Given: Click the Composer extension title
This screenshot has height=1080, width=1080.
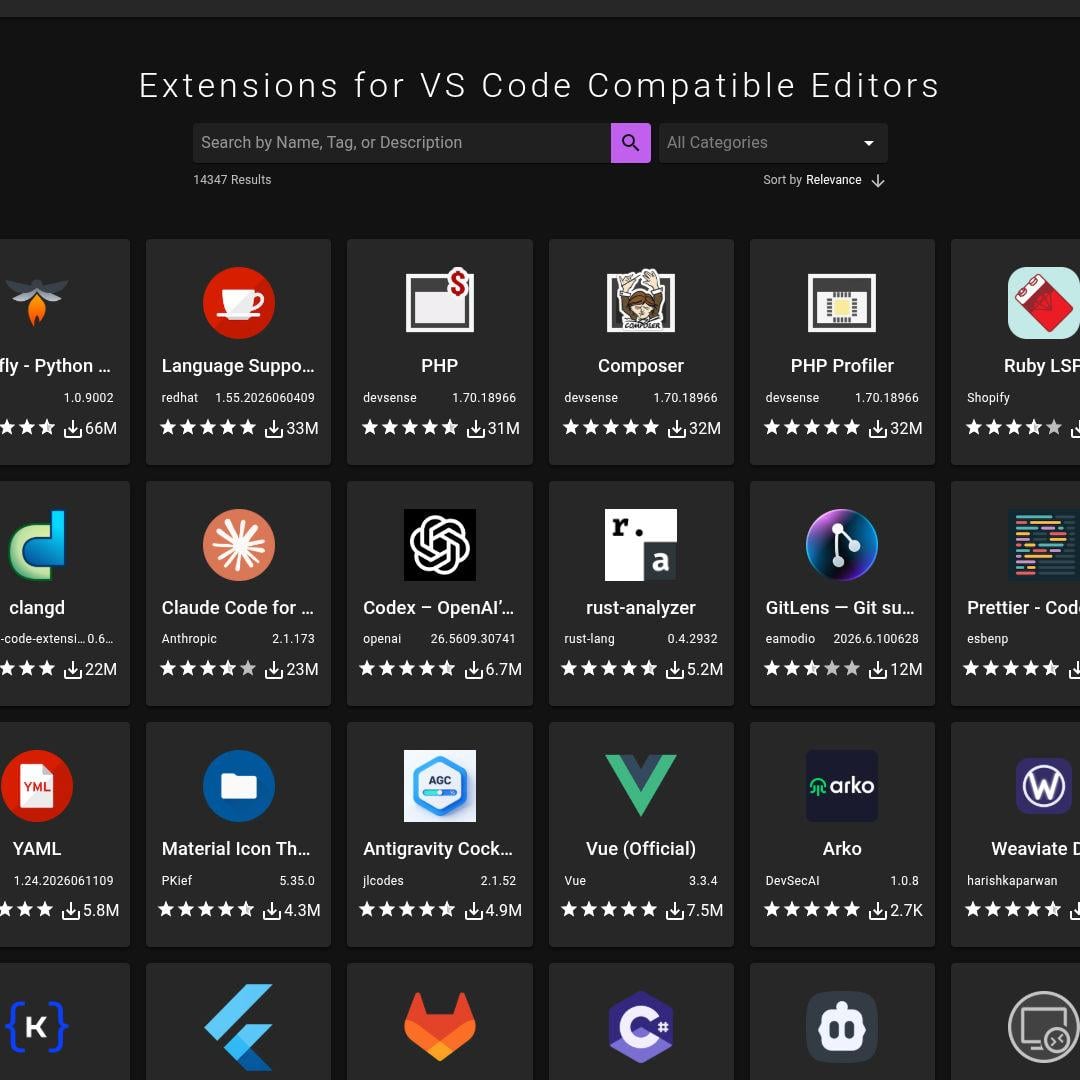Looking at the screenshot, I should point(641,366).
